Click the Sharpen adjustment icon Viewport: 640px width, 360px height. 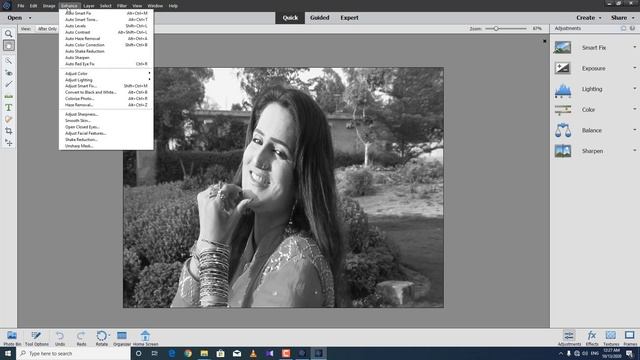coord(562,151)
